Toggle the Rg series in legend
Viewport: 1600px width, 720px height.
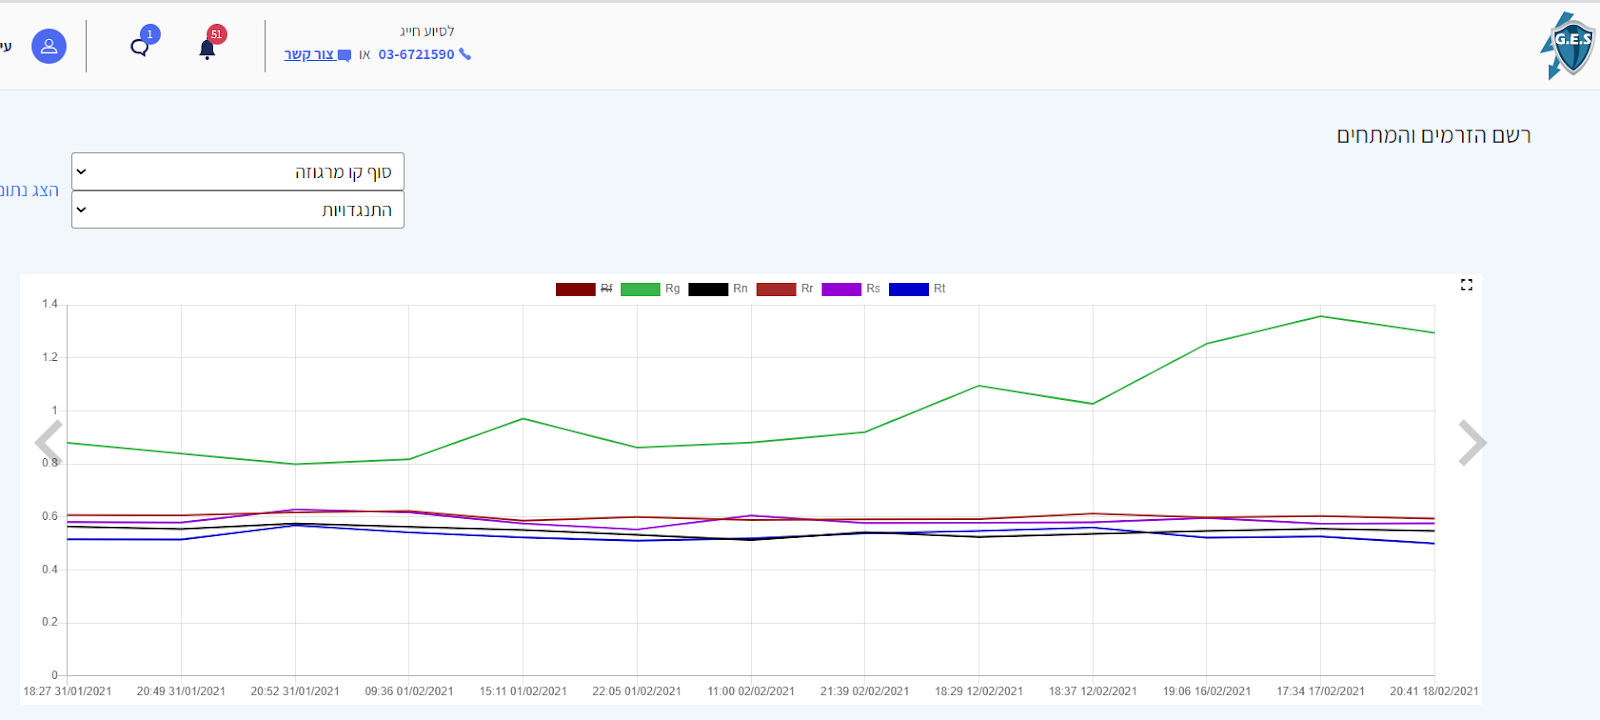[x=650, y=289]
